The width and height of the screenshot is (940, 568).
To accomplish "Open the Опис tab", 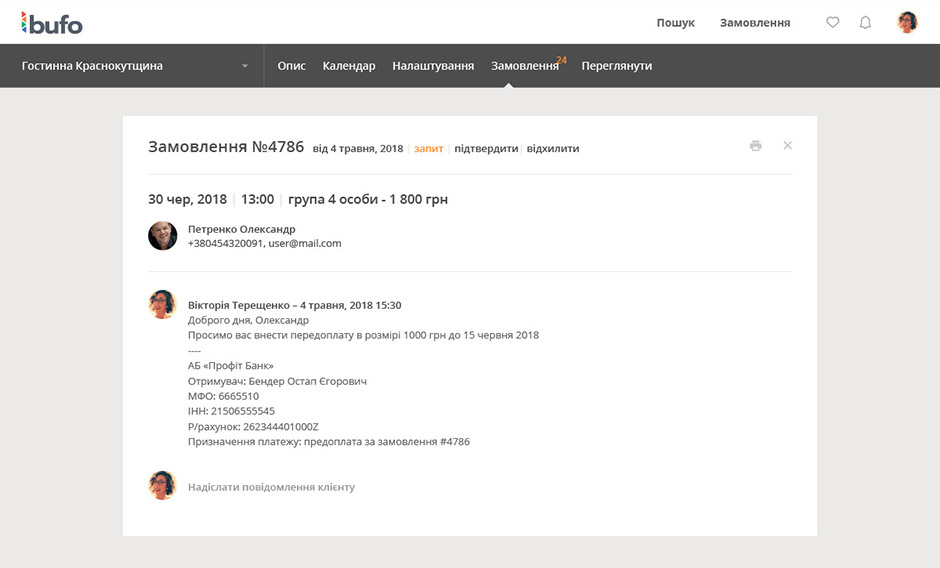I will point(291,66).
